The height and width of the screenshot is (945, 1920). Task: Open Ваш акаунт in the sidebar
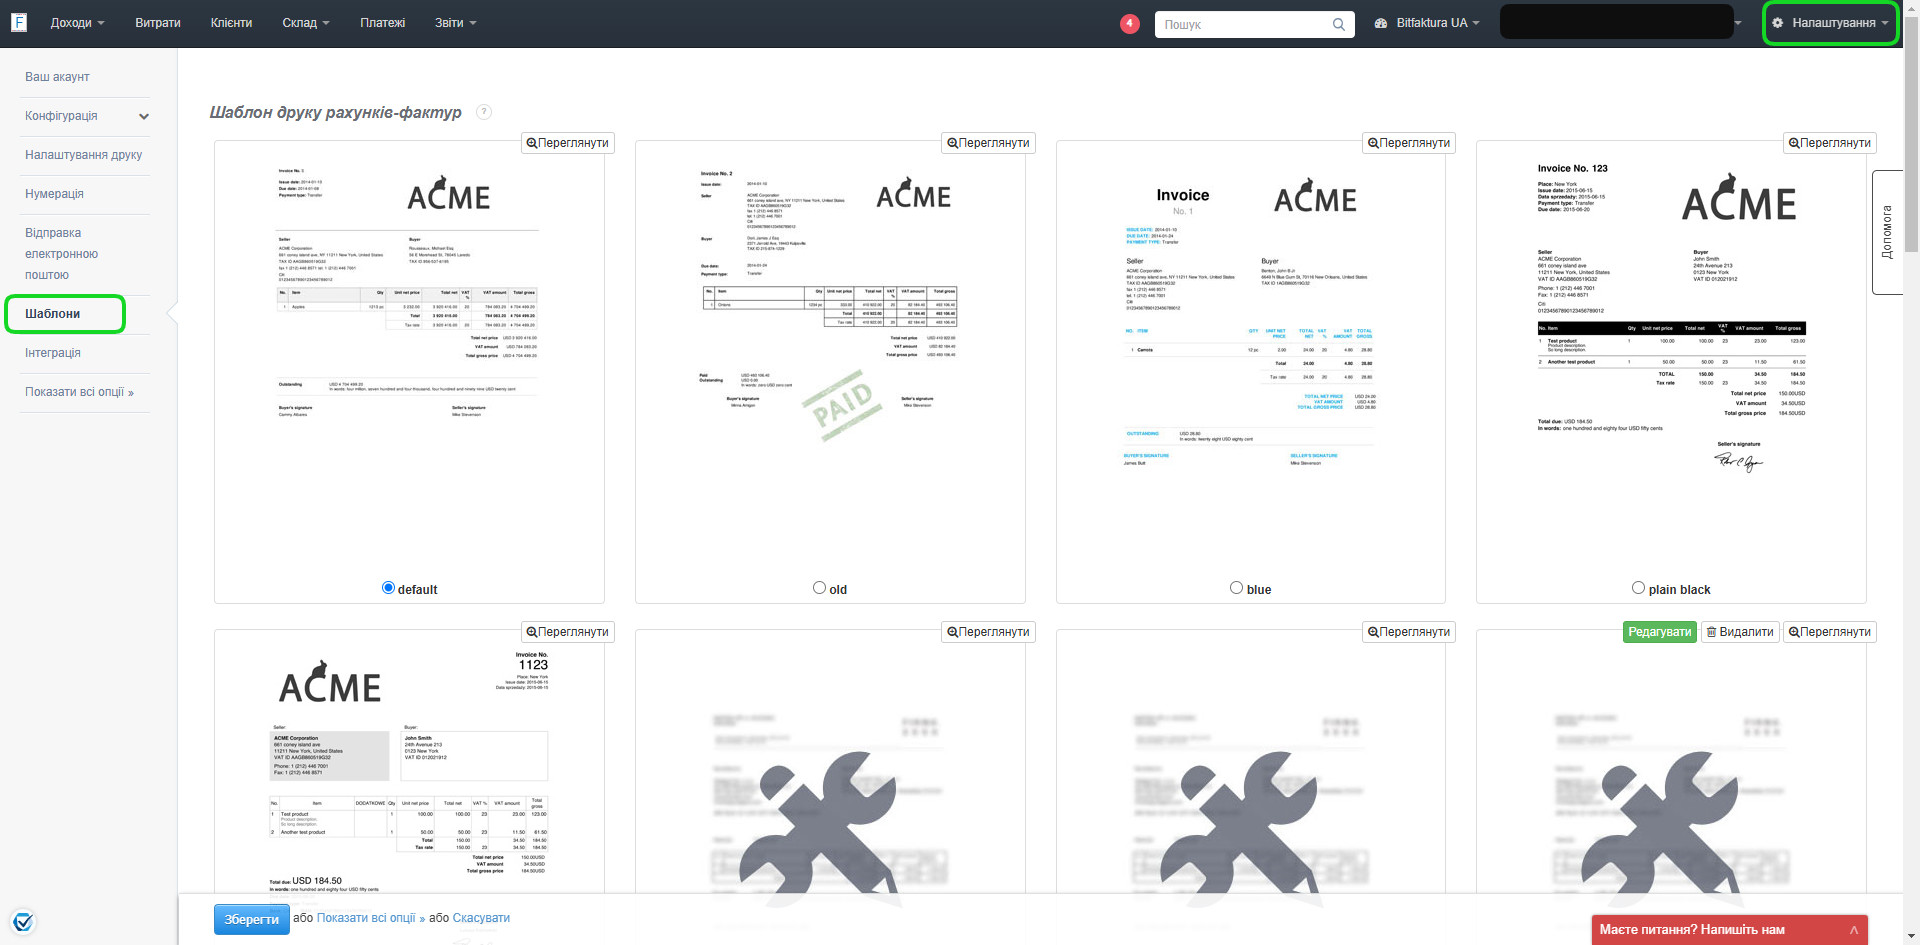(57, 77)
